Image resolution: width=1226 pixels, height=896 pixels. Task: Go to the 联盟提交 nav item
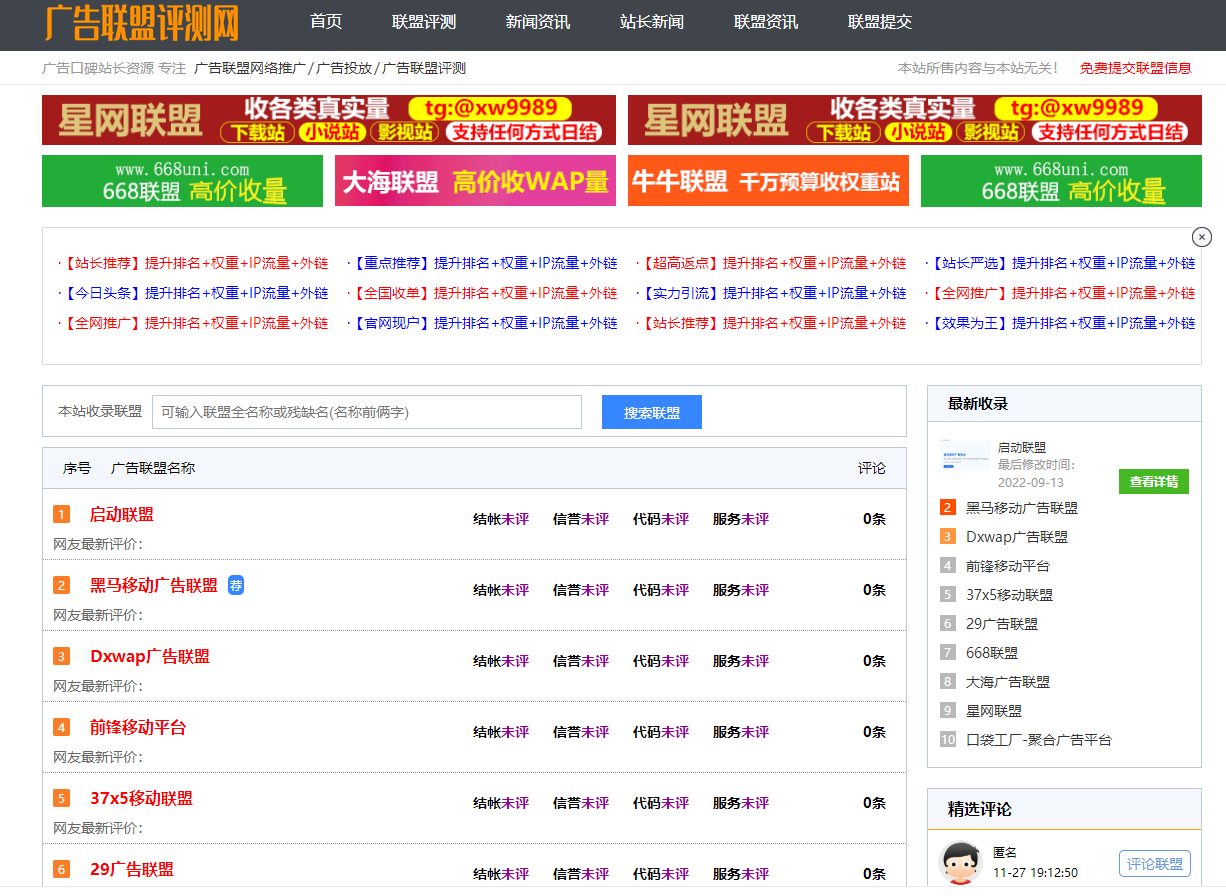880,22
